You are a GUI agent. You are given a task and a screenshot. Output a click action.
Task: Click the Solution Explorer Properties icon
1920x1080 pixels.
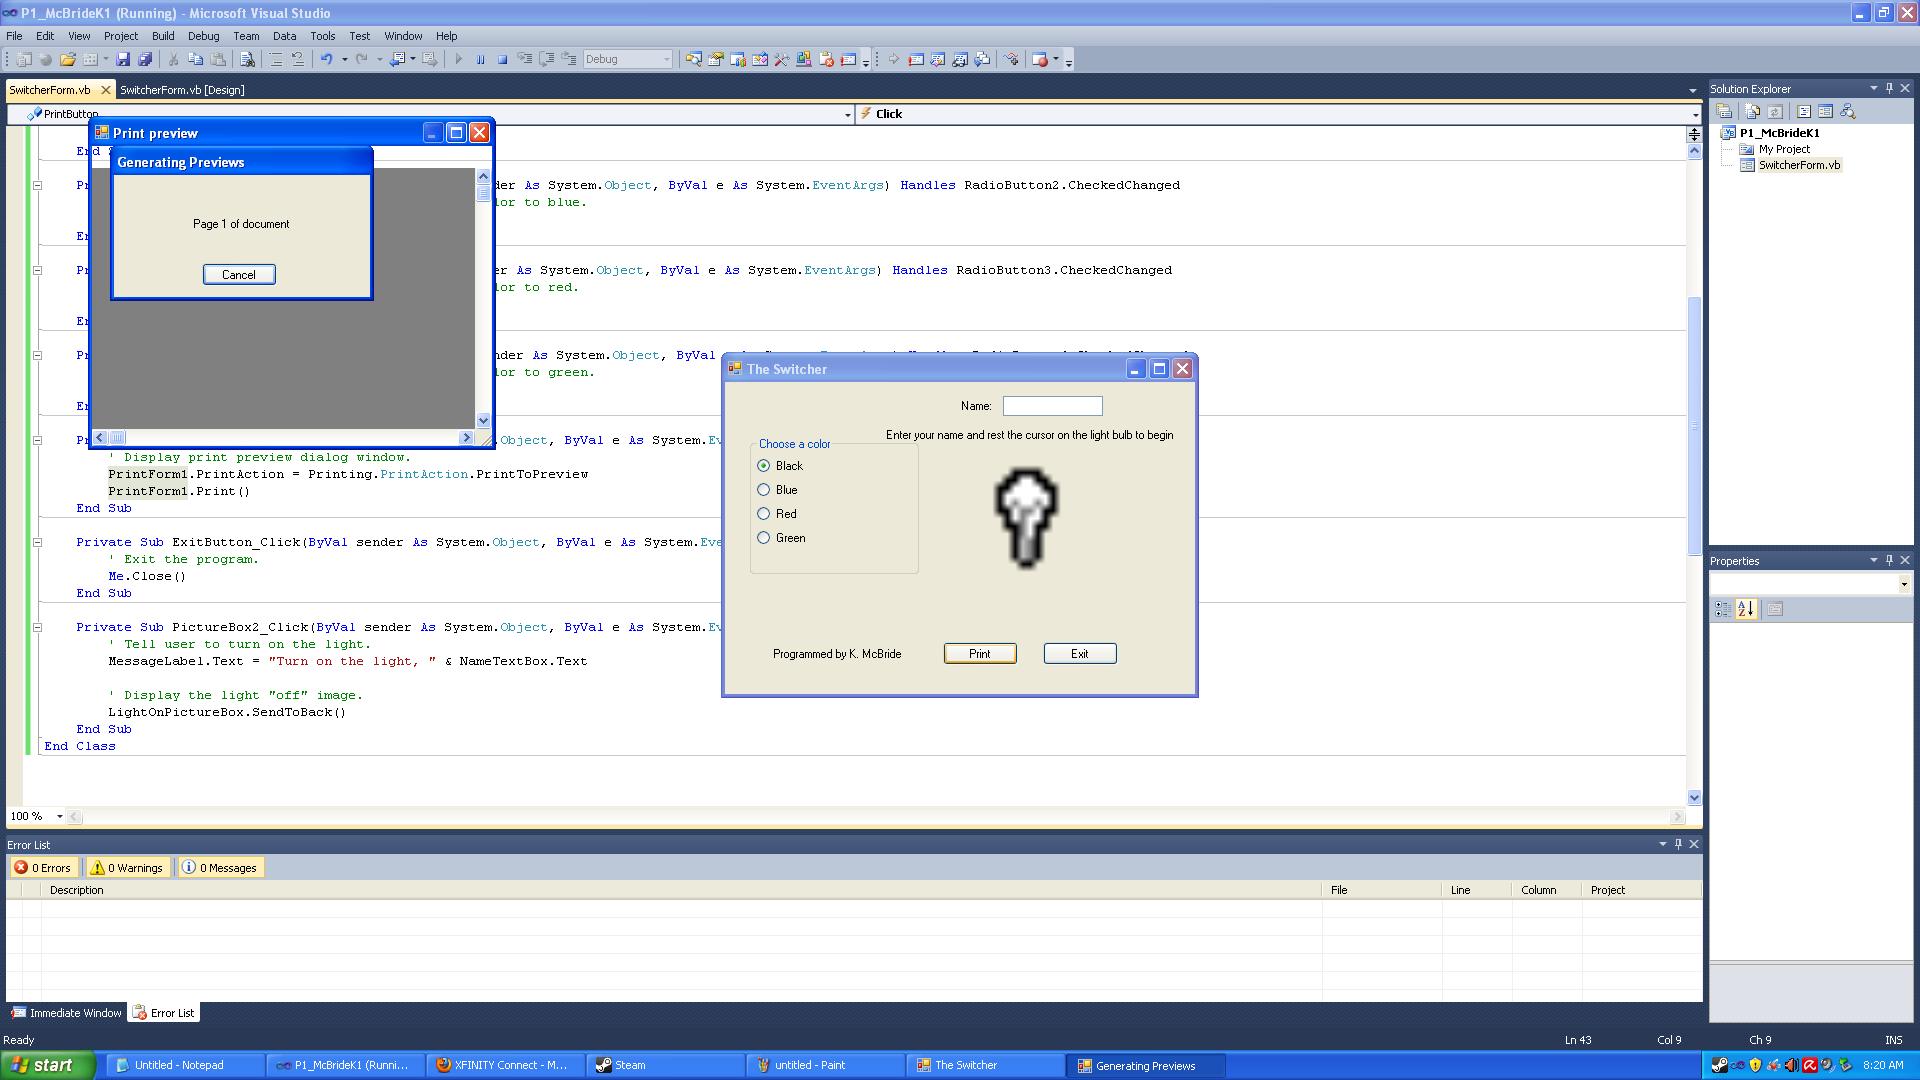pyautogui.click(x=1724, y=112)
